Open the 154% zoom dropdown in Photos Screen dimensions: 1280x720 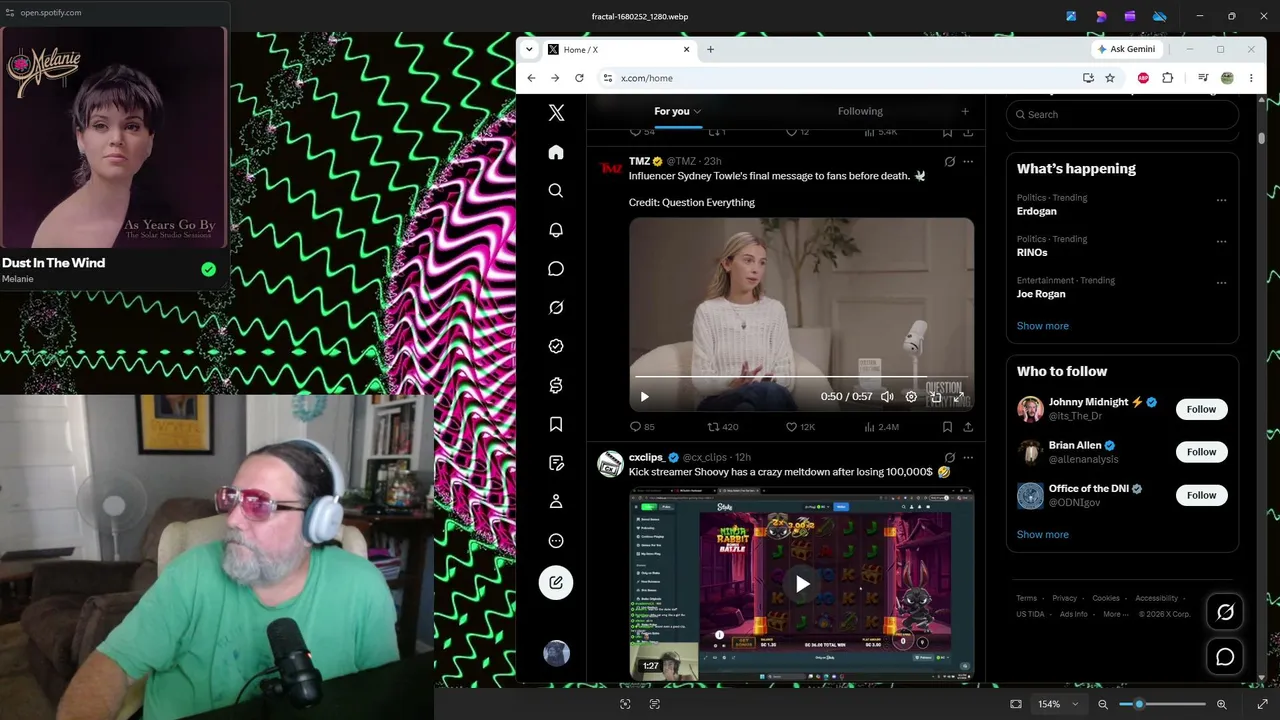[1058, 704]
